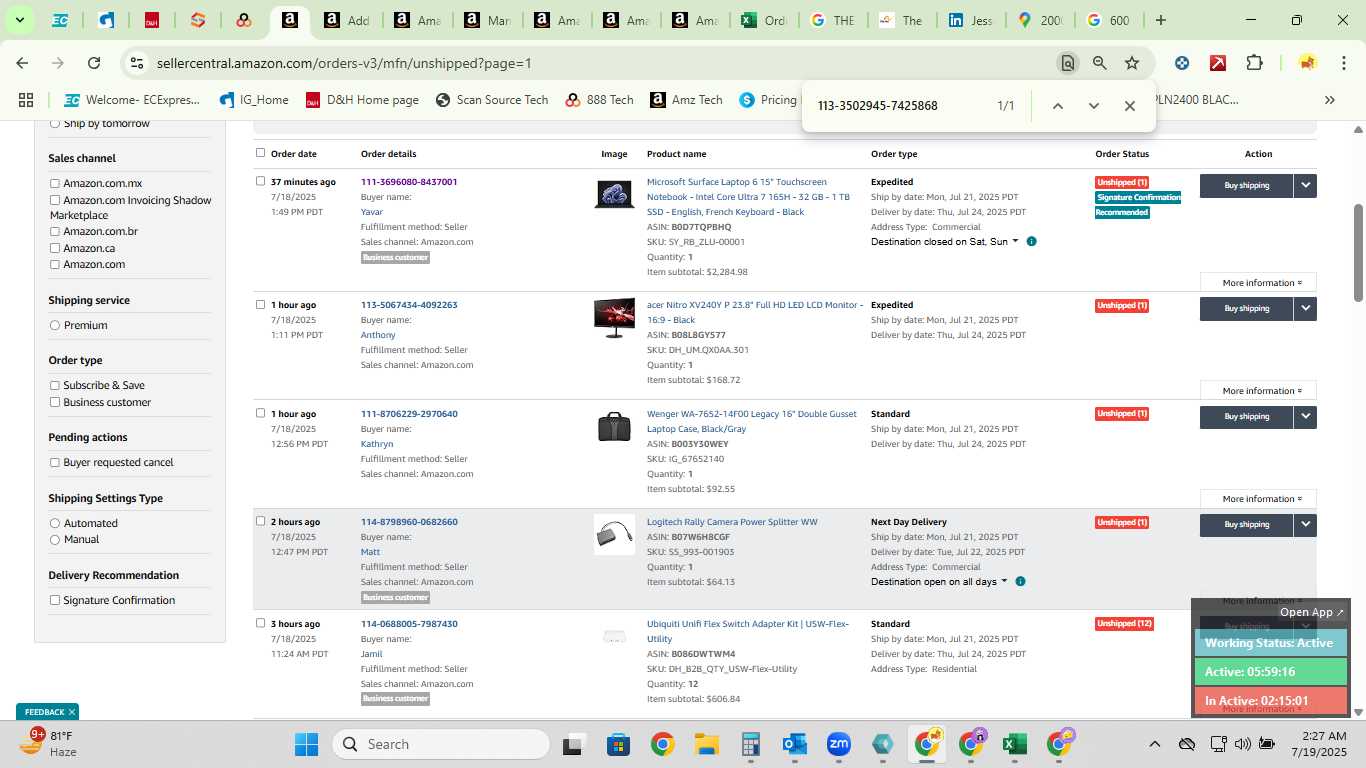Open Windows Start menu
Screen dimensions: 1366x768
click(x=306, y=744)
